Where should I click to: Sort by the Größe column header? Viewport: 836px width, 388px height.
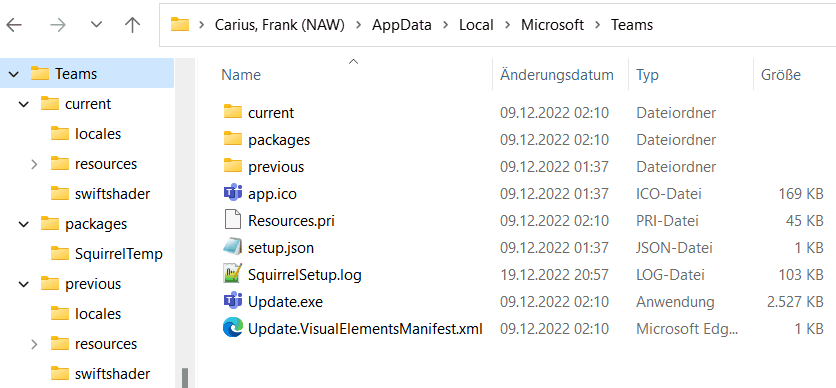pyautogui.click(x=781, y=75)
